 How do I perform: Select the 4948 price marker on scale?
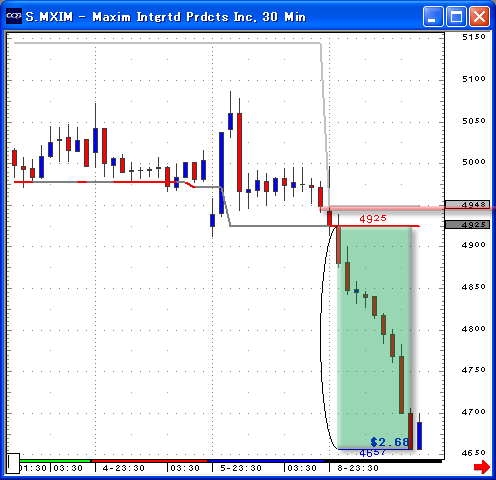tap(467, 204)
